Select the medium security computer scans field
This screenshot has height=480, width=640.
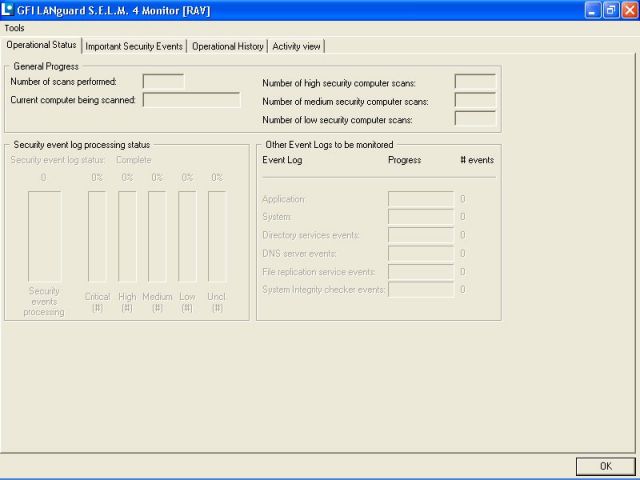[x=475, y=100]
